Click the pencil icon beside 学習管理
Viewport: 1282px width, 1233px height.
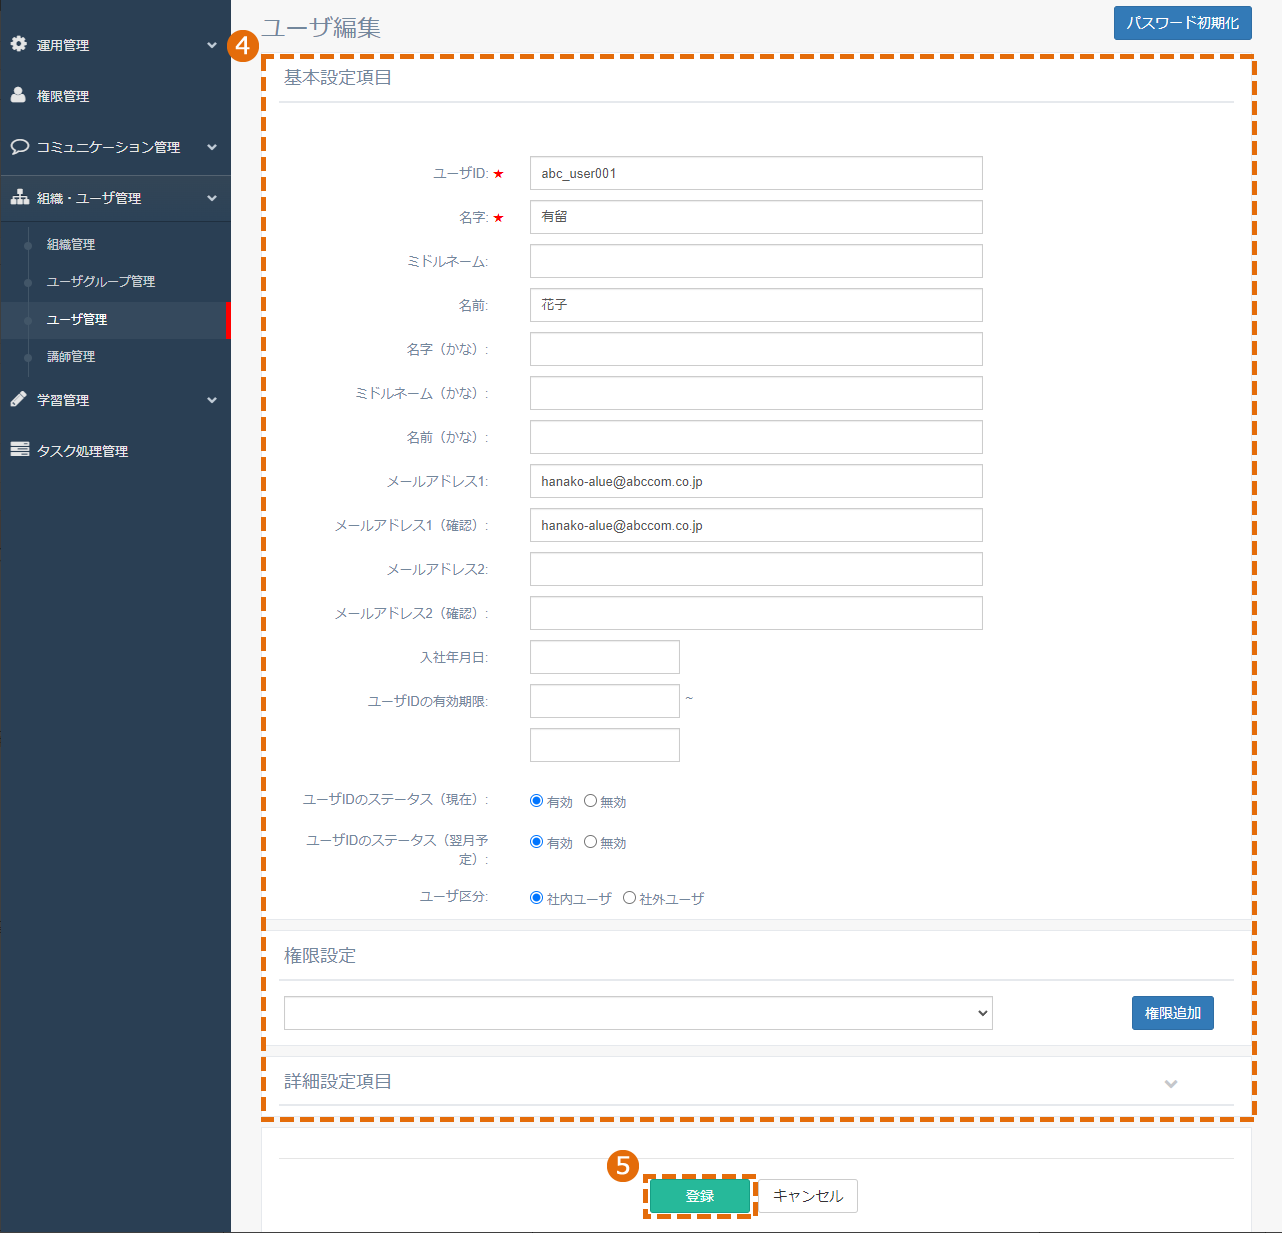coord(18,399)
